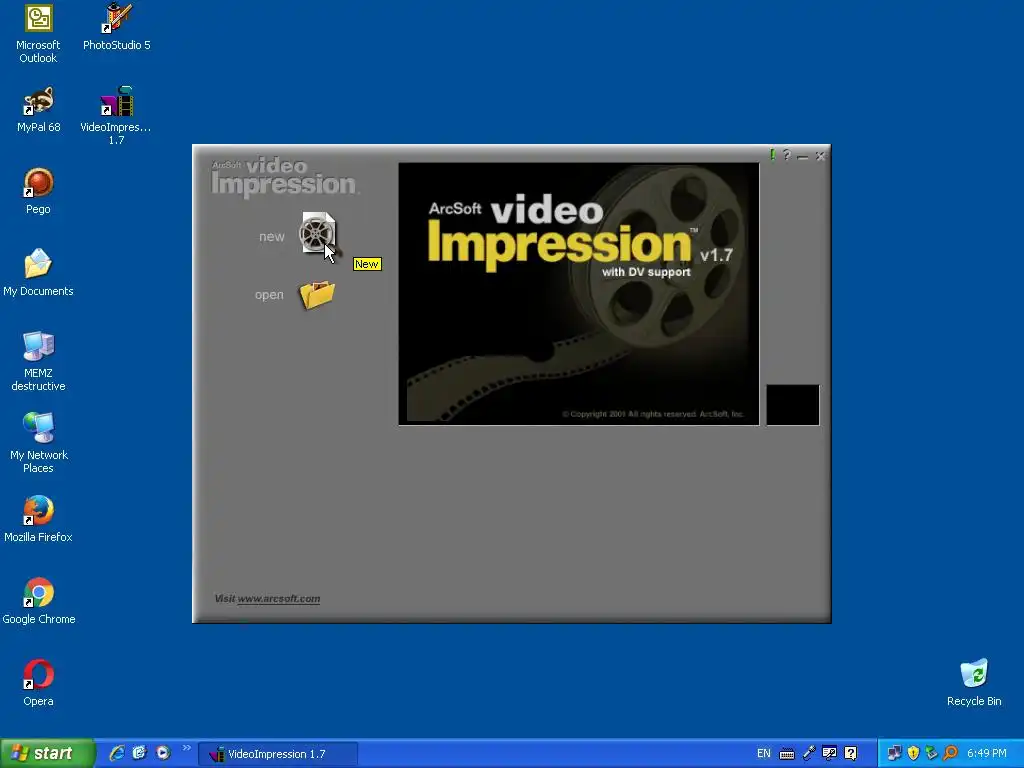Select the Pego desktop icon

(38, 191)
